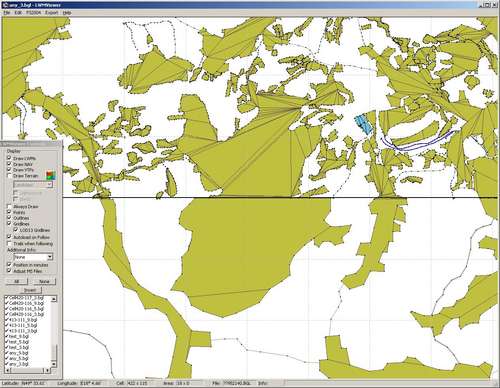This screenshot has width=500, height=388.
Task: Open the Additional Info dropdown
Action: (33, 257)
